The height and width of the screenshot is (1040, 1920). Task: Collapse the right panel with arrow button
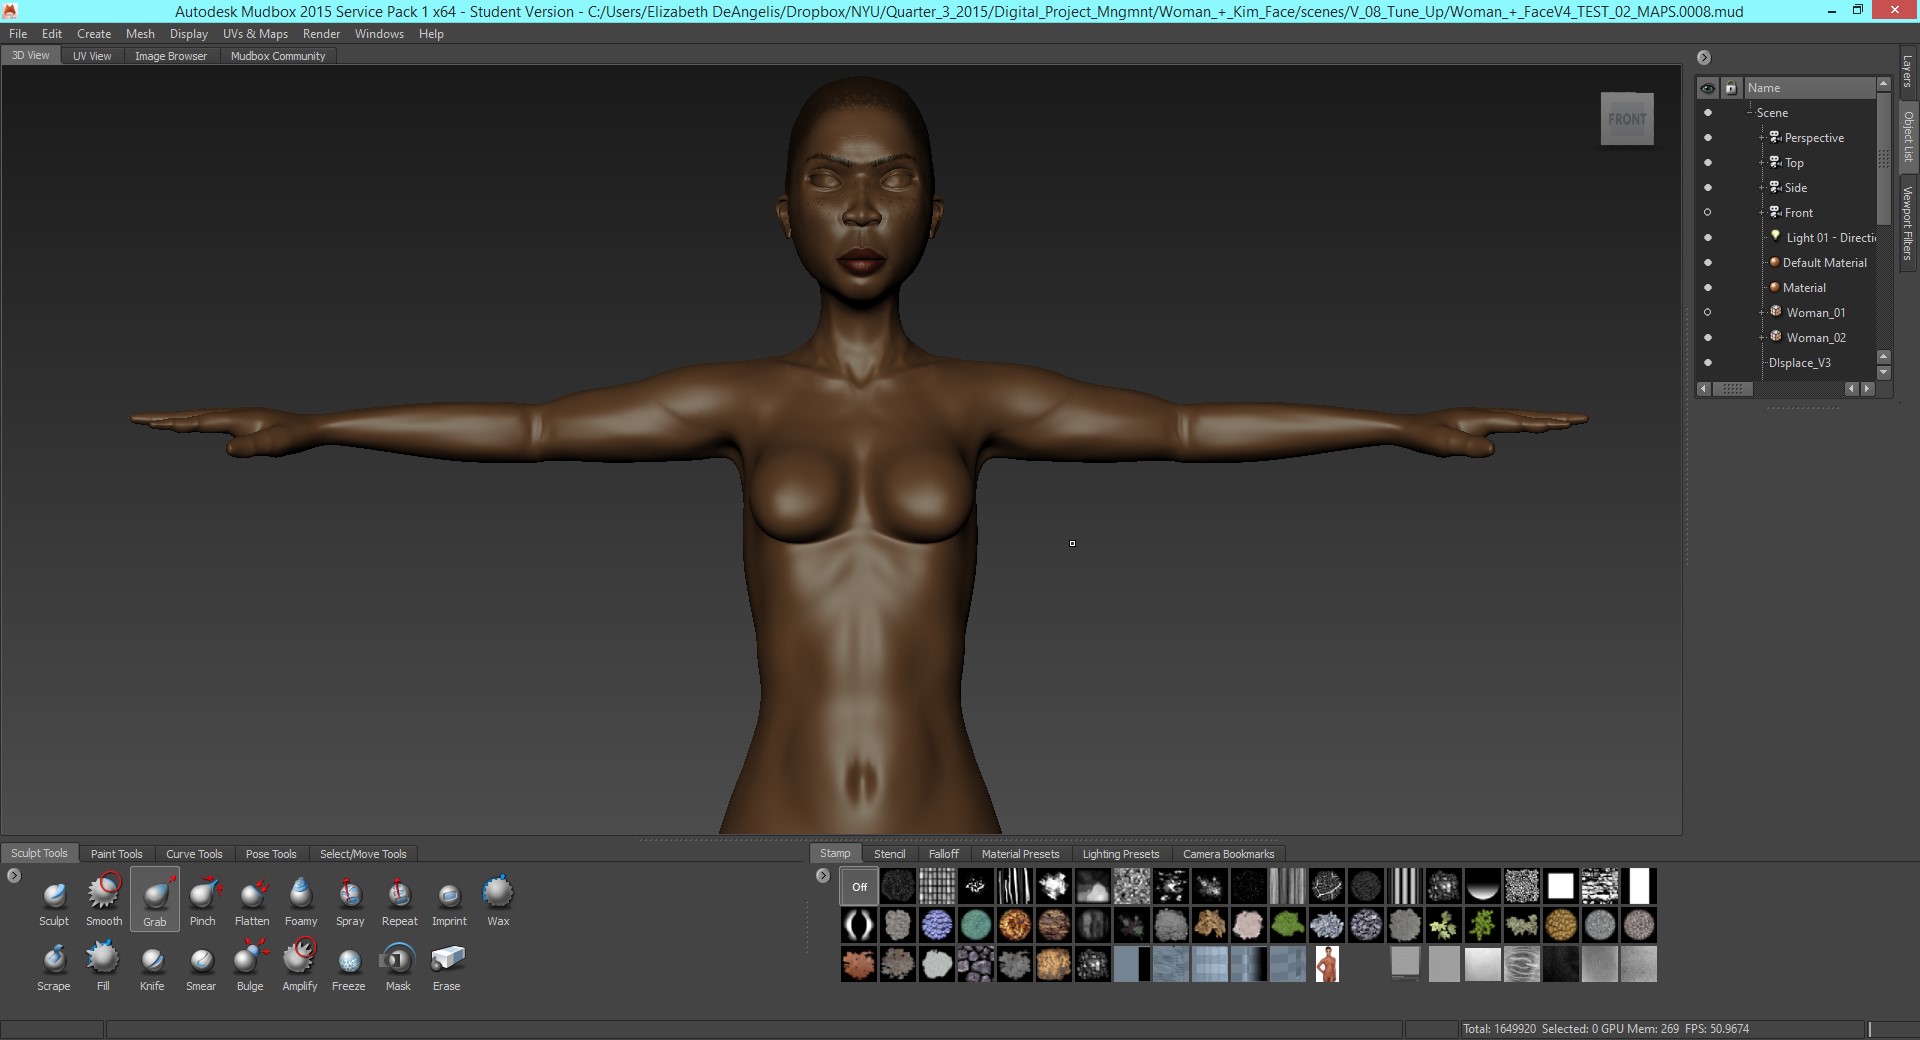1704,58
